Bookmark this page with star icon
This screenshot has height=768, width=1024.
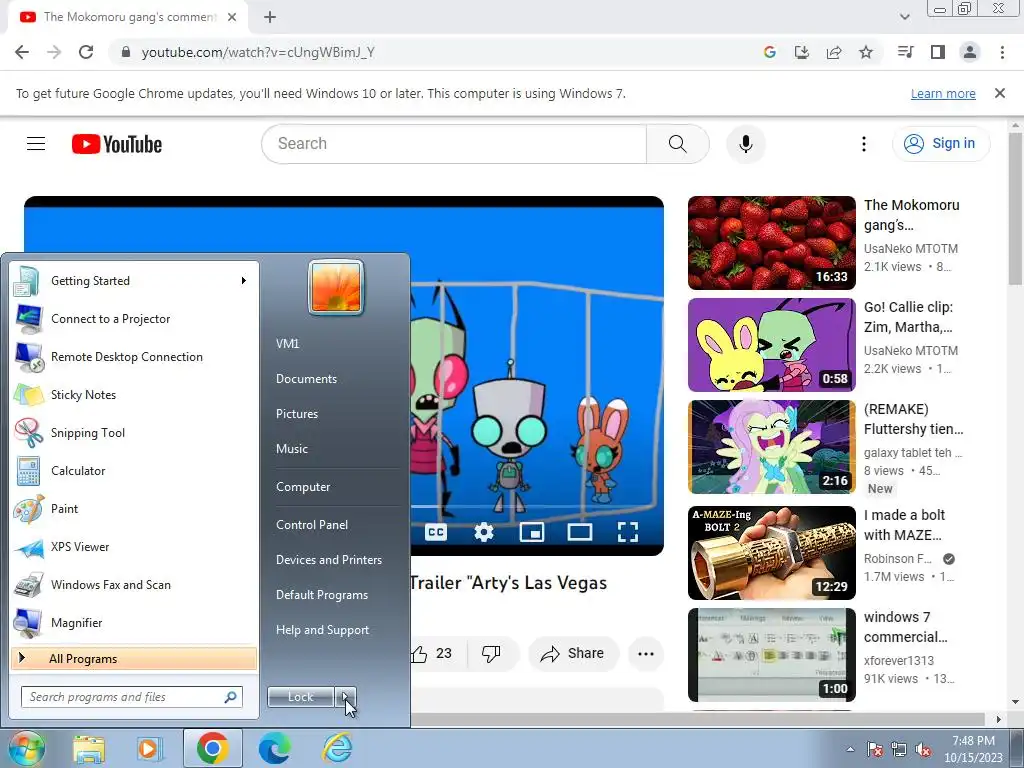[x=866, y=52]
